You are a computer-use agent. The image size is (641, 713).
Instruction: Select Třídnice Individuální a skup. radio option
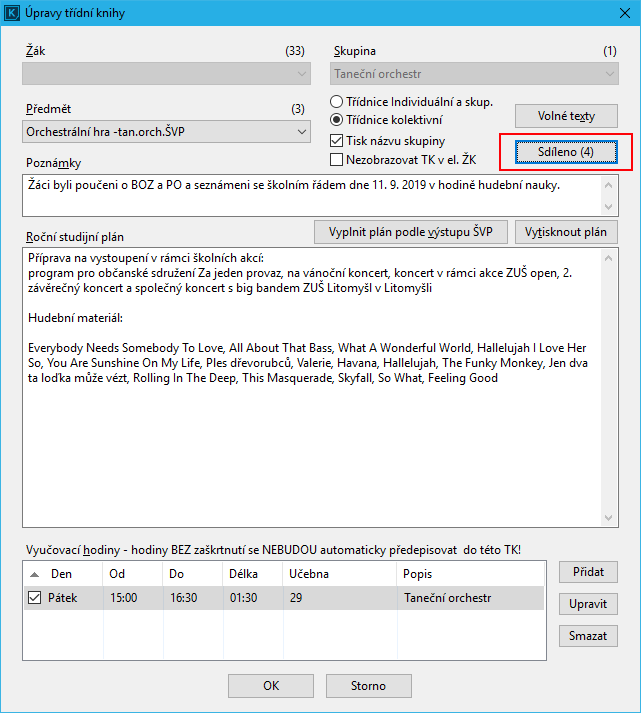click(x=337, y=103)
